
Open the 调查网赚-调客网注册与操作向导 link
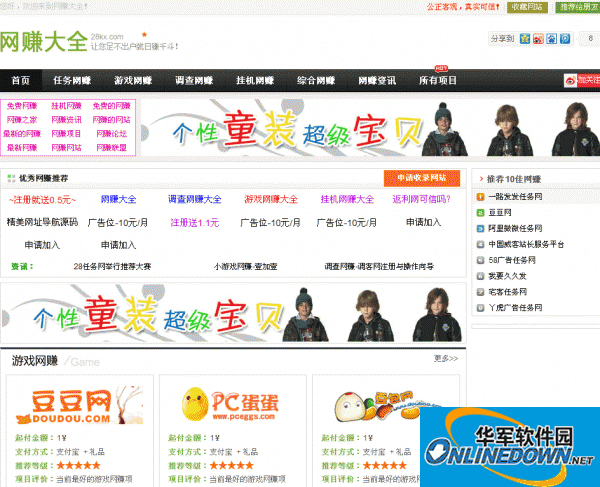coord(379,267)
